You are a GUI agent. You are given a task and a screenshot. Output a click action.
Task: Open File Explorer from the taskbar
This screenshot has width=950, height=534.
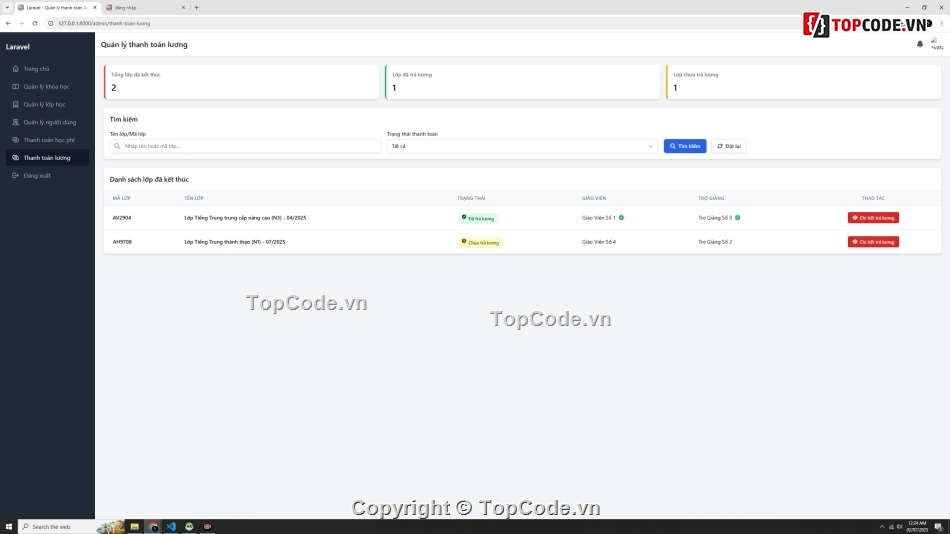(135, 527)
